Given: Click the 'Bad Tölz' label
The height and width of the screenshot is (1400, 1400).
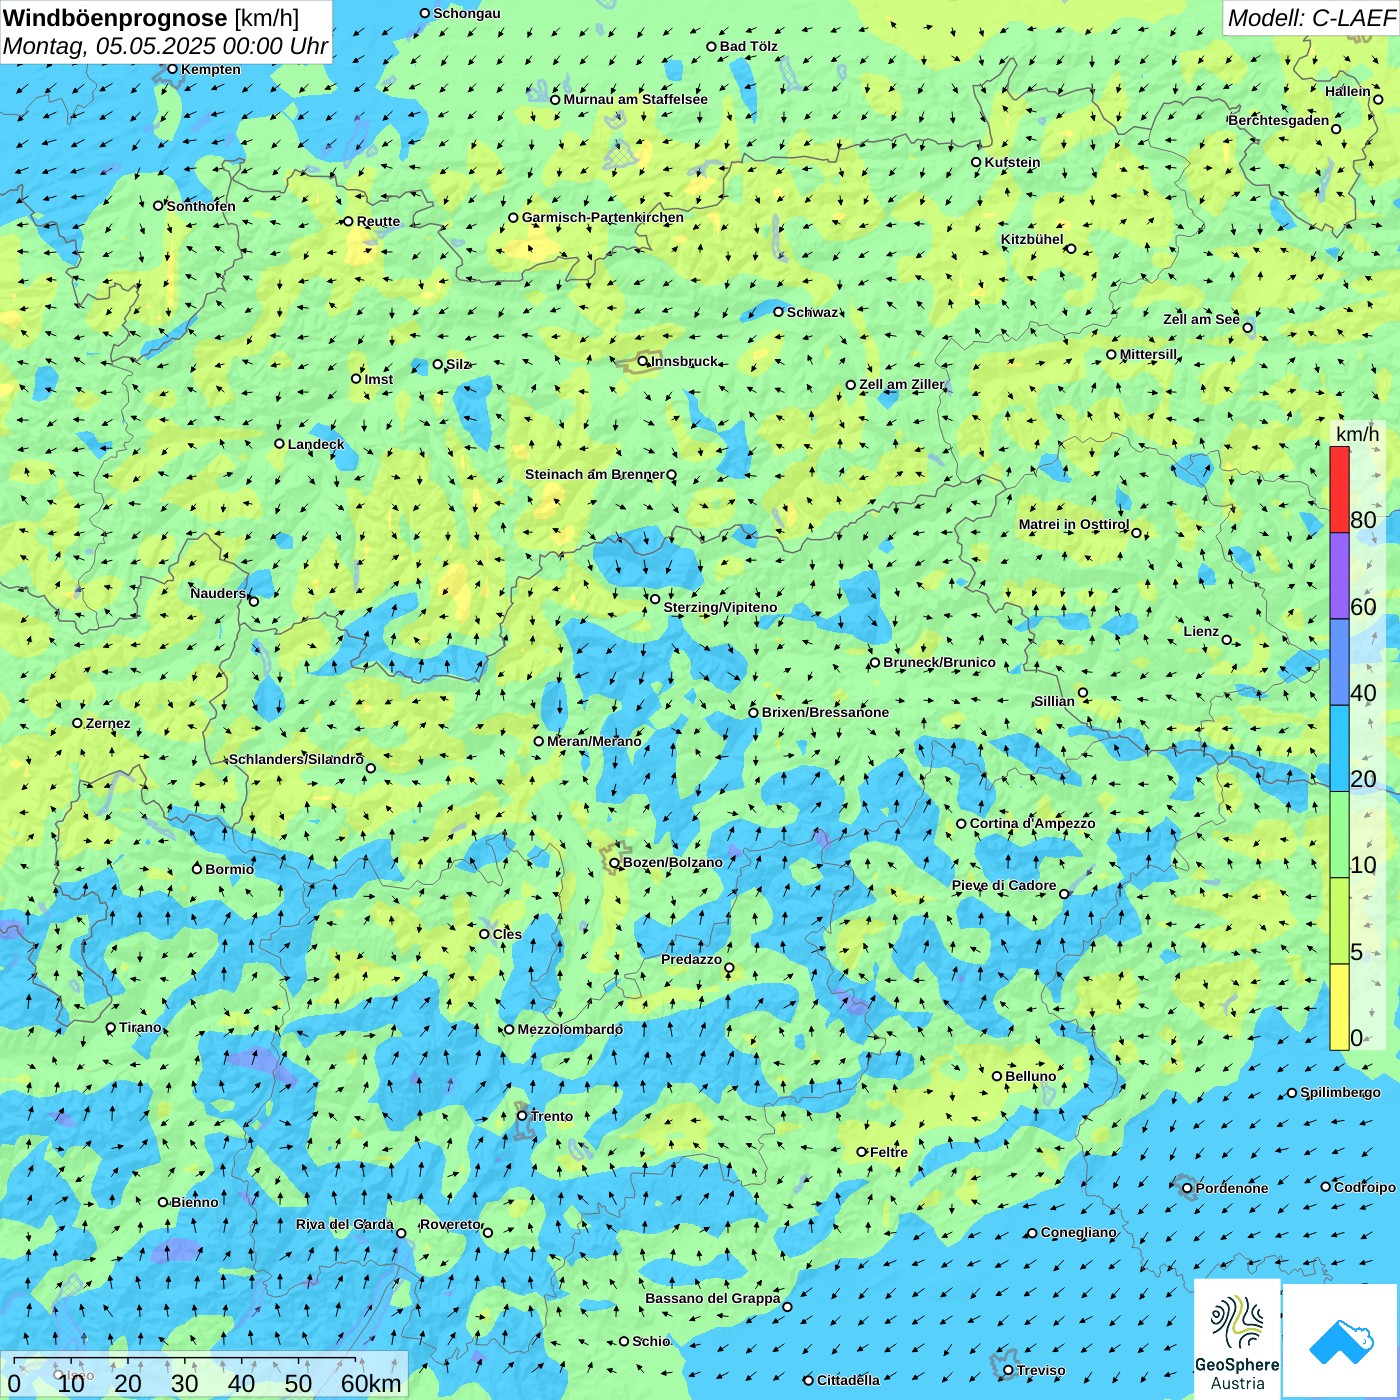Looking at the screenshot, I should [x=749, y=46].
